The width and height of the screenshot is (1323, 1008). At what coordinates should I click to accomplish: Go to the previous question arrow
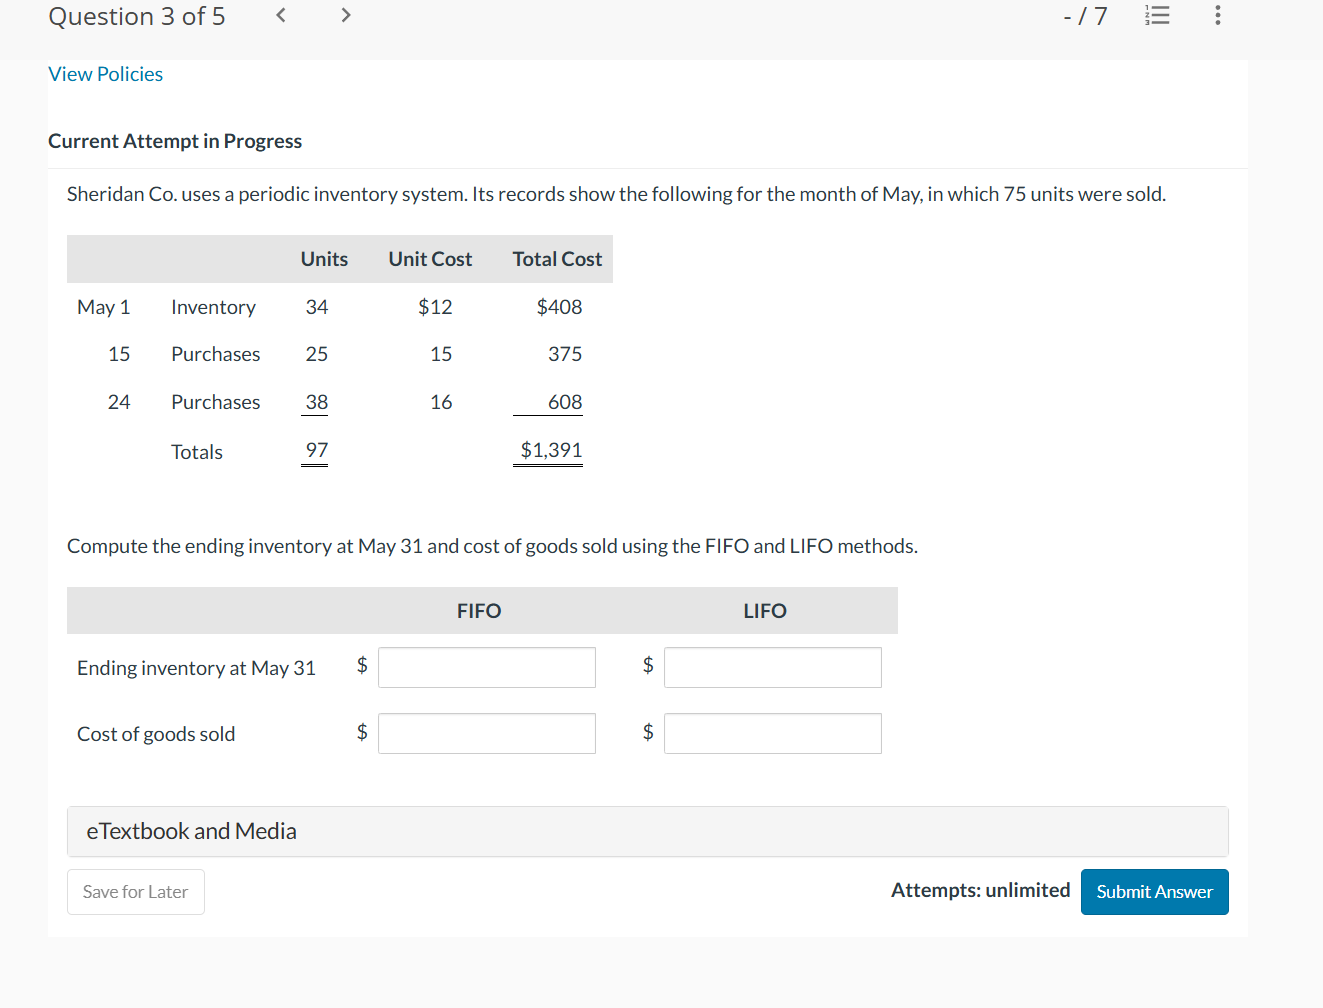281,15
